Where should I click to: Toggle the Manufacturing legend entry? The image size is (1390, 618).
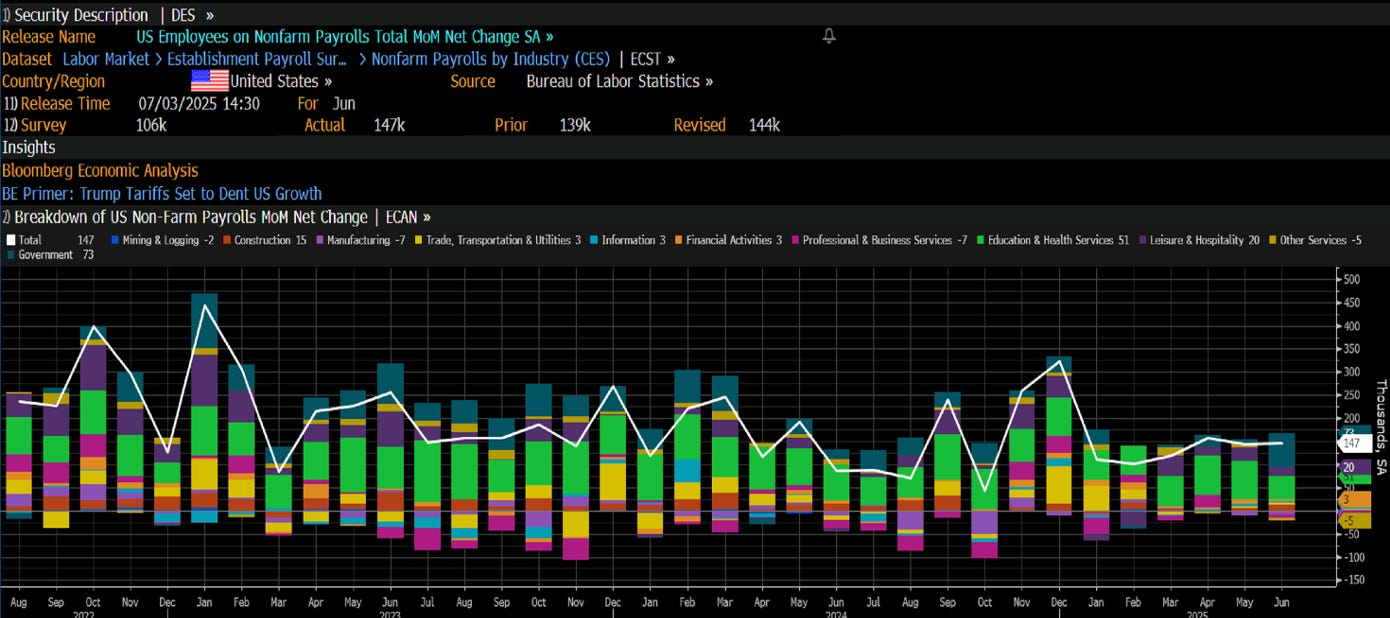tap(361, 240)
